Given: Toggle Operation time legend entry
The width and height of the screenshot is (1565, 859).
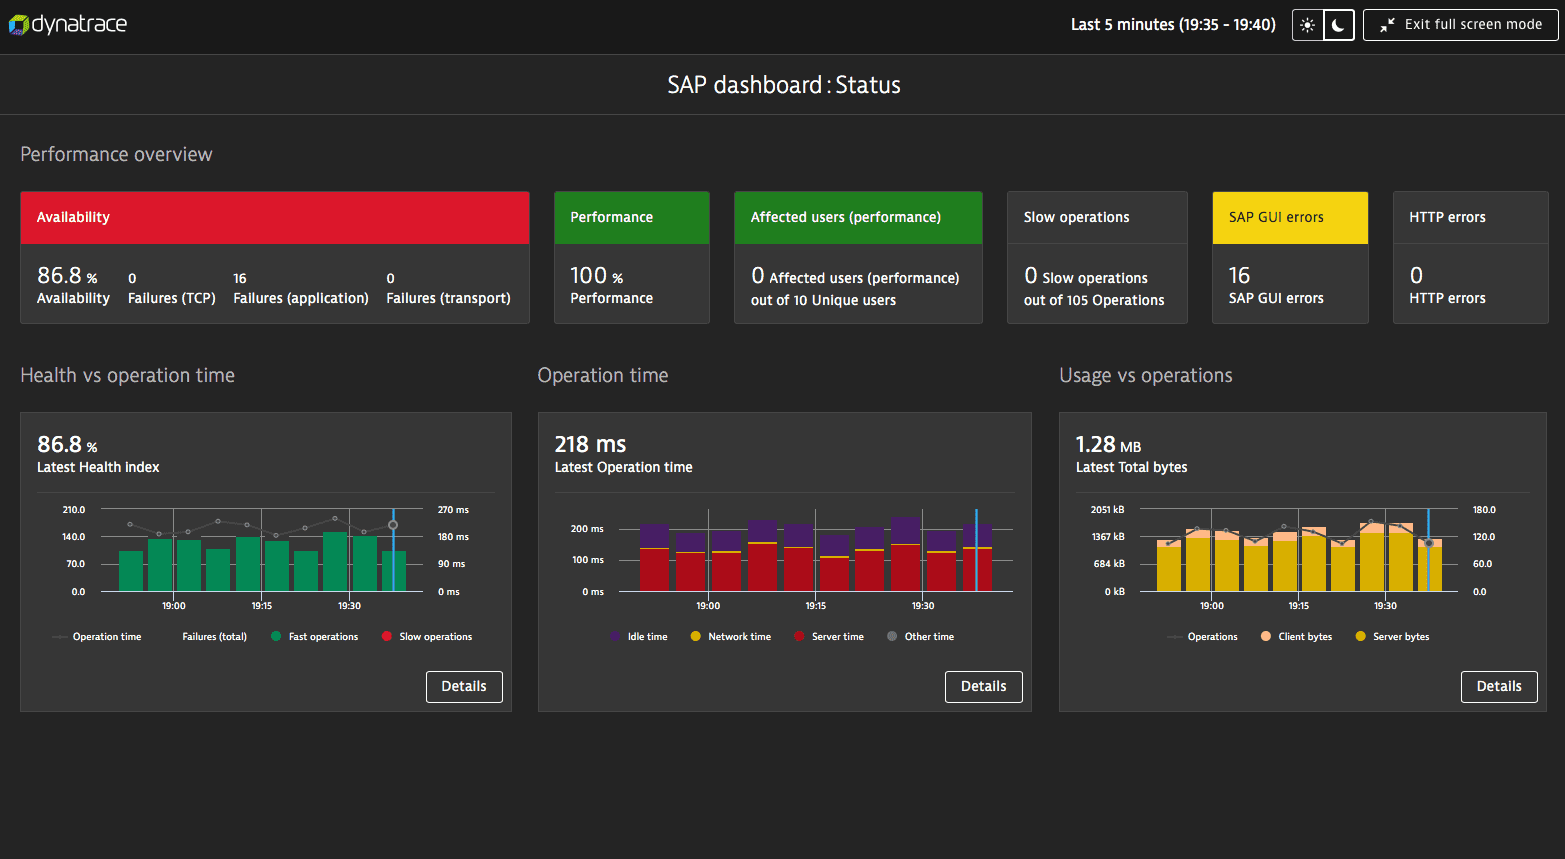Looking at the screenshot, I should [97, 637].
